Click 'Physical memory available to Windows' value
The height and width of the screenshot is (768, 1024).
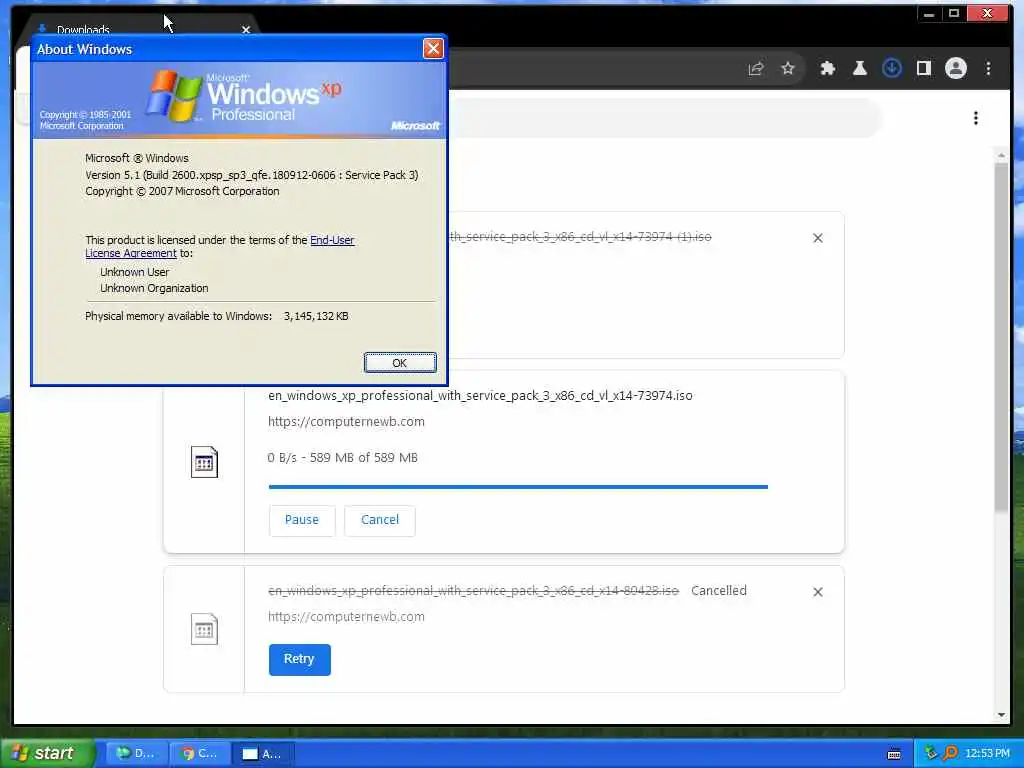pos(316,316)
